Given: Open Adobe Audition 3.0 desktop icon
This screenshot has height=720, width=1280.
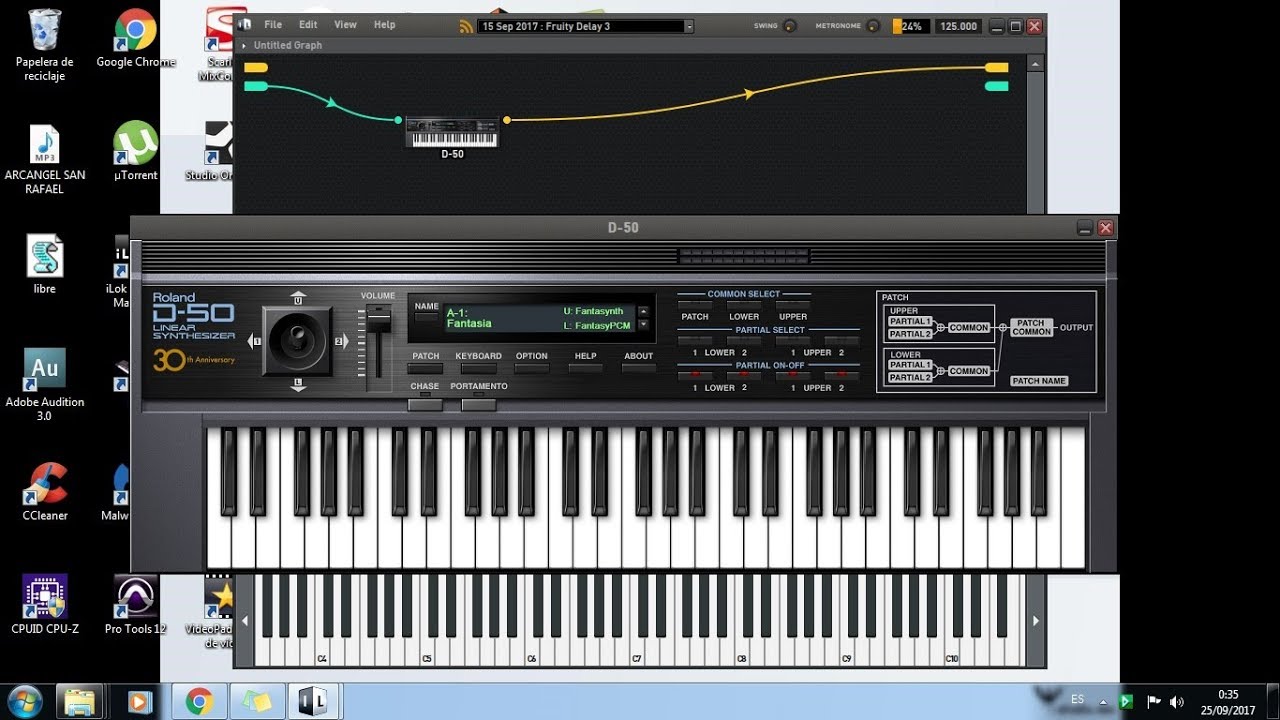Looking at the screenshot, I should click(45, 386).
